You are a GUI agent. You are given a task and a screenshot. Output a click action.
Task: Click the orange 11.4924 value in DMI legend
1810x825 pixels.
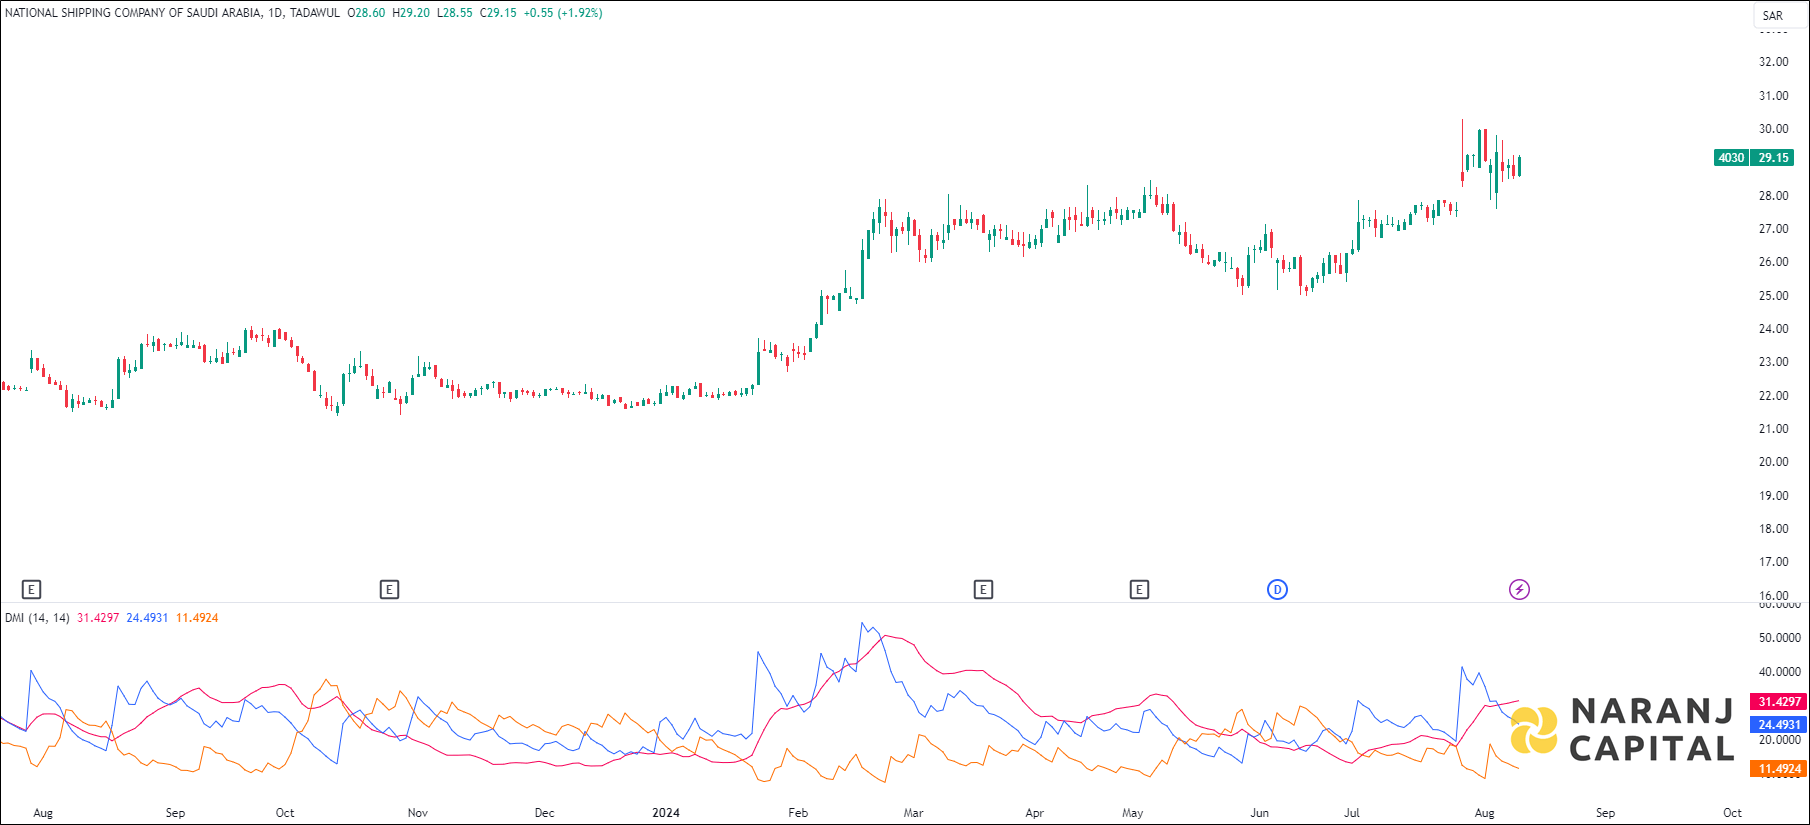[197, 618]
